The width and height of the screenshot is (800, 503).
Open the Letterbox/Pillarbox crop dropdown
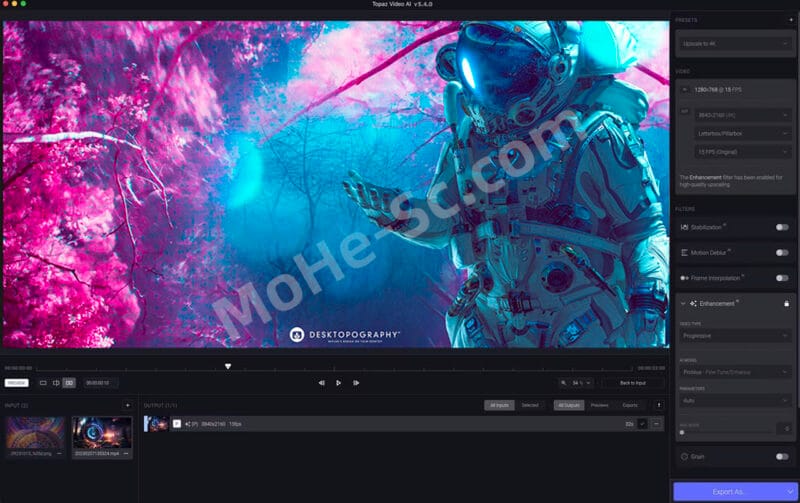742,134
